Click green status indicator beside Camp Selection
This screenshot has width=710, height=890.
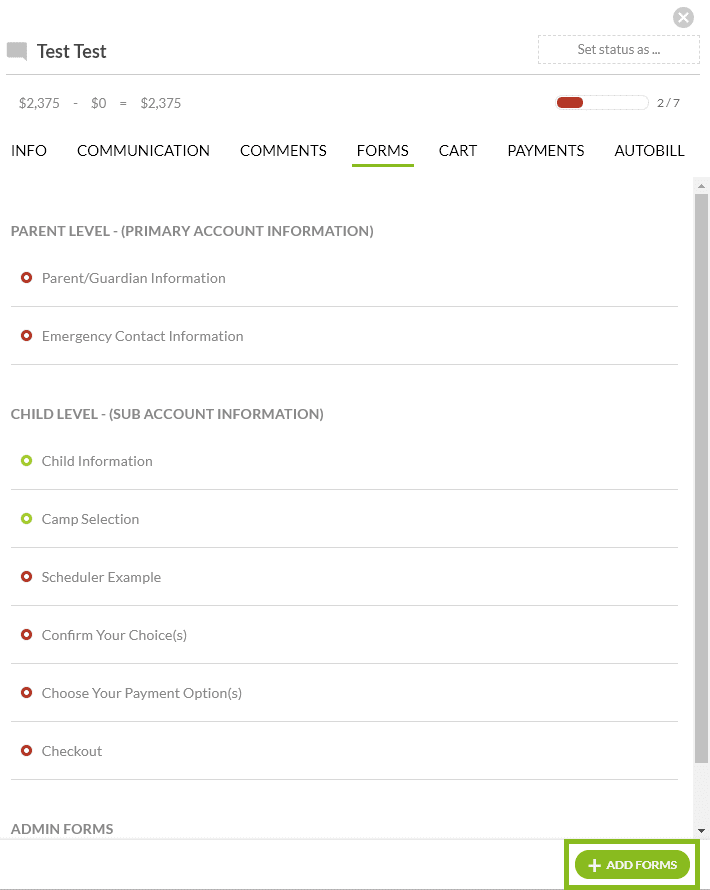coord(26,519)
